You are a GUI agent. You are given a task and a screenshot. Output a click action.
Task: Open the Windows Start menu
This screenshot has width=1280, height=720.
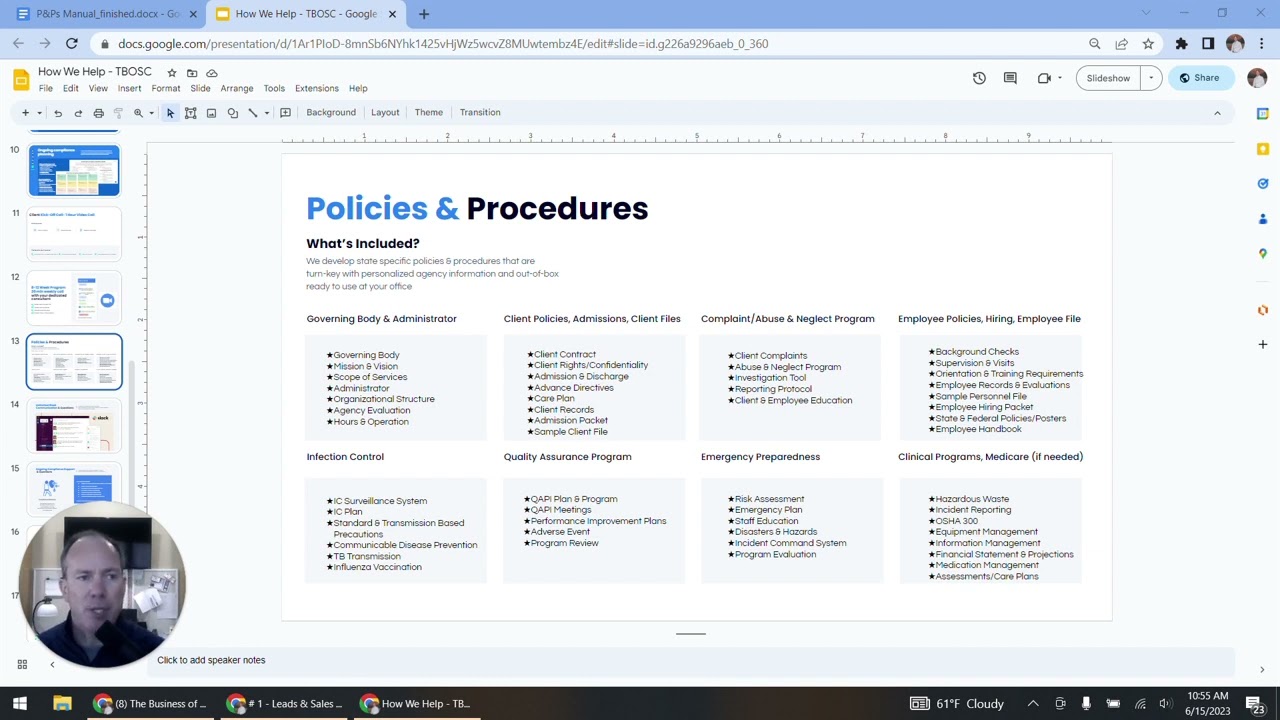tap(20, 704)
